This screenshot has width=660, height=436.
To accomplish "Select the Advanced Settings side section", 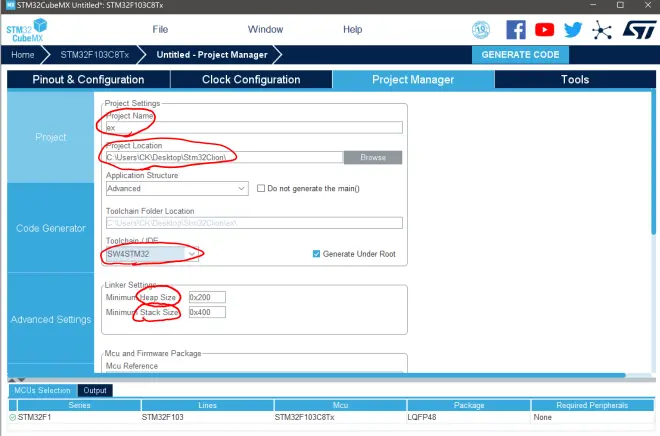I will point(51,319).
